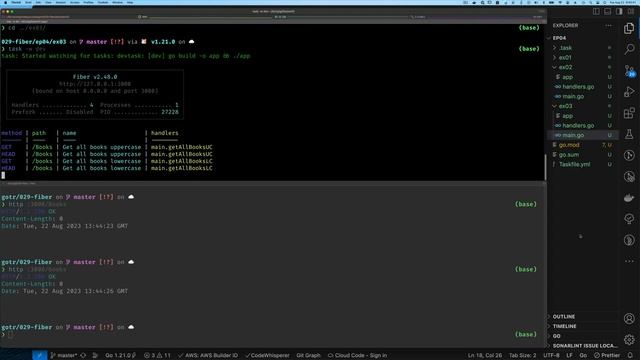Expand the SONARLINT ISSUE LOCATIONS section
The height and width of the screenshot is (360, 640).
[x=583, y=346]
